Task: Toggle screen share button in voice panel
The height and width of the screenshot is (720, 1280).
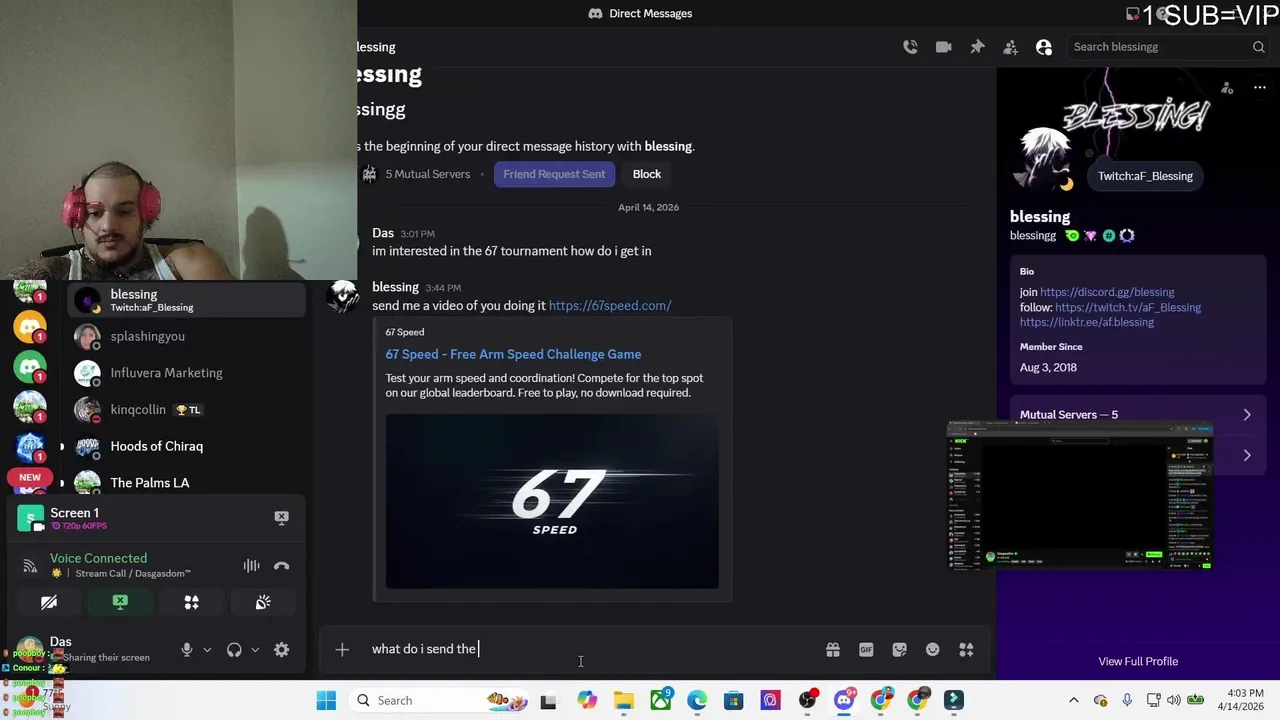Action: [120, 602]
